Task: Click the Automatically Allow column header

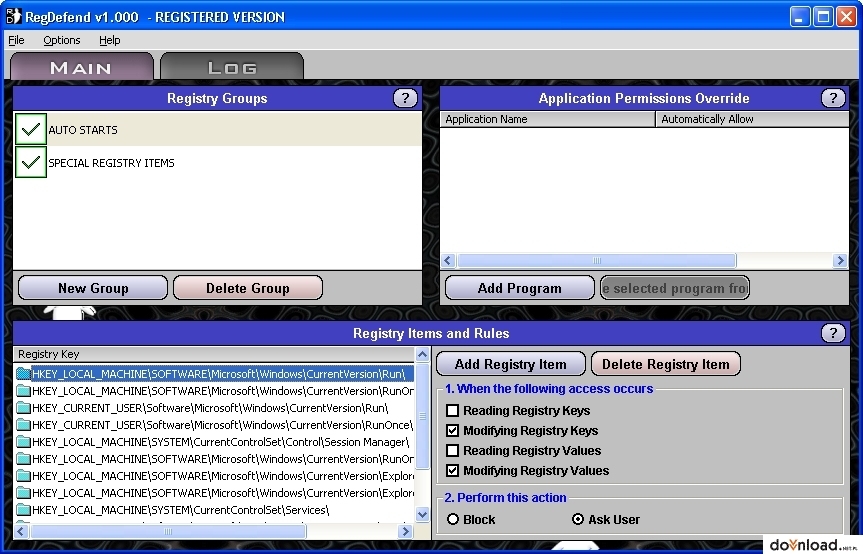Action: 752,119
